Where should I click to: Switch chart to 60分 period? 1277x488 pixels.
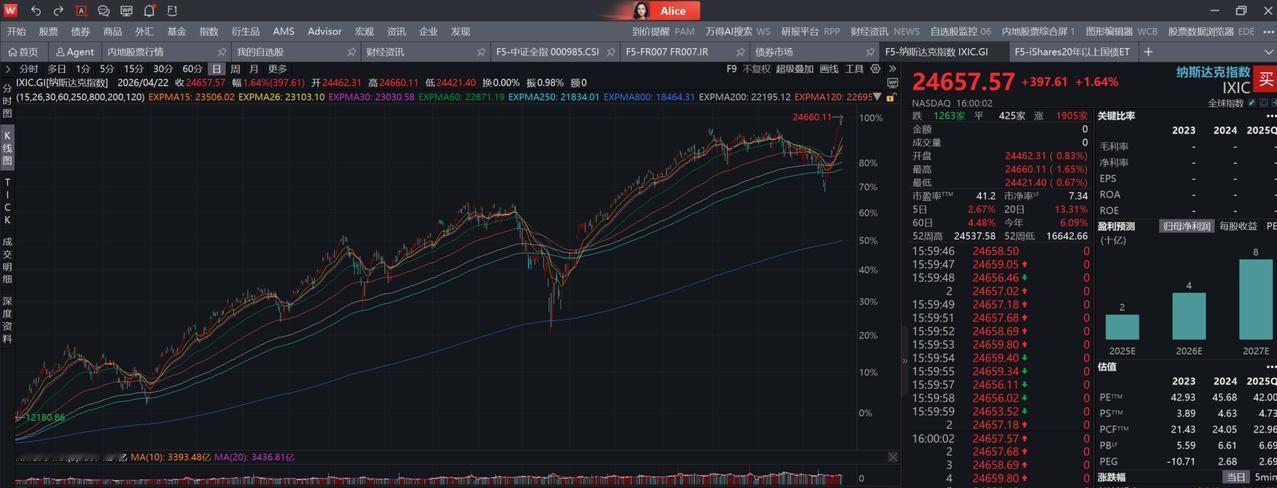pos(192,69)
